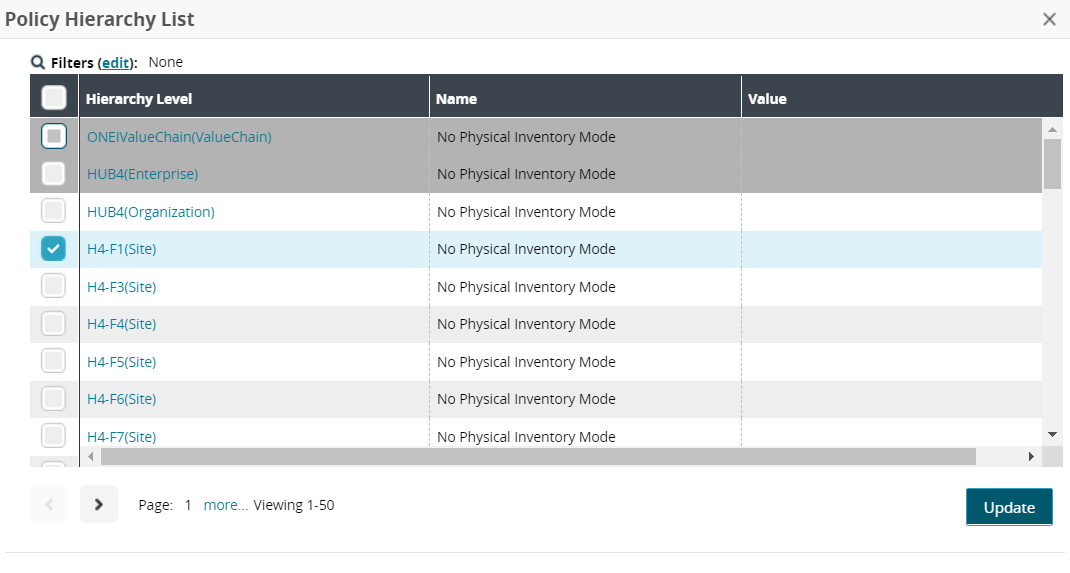Open the more... pages link
Screen dimensions: 1070x573
(x=225, y=505)
